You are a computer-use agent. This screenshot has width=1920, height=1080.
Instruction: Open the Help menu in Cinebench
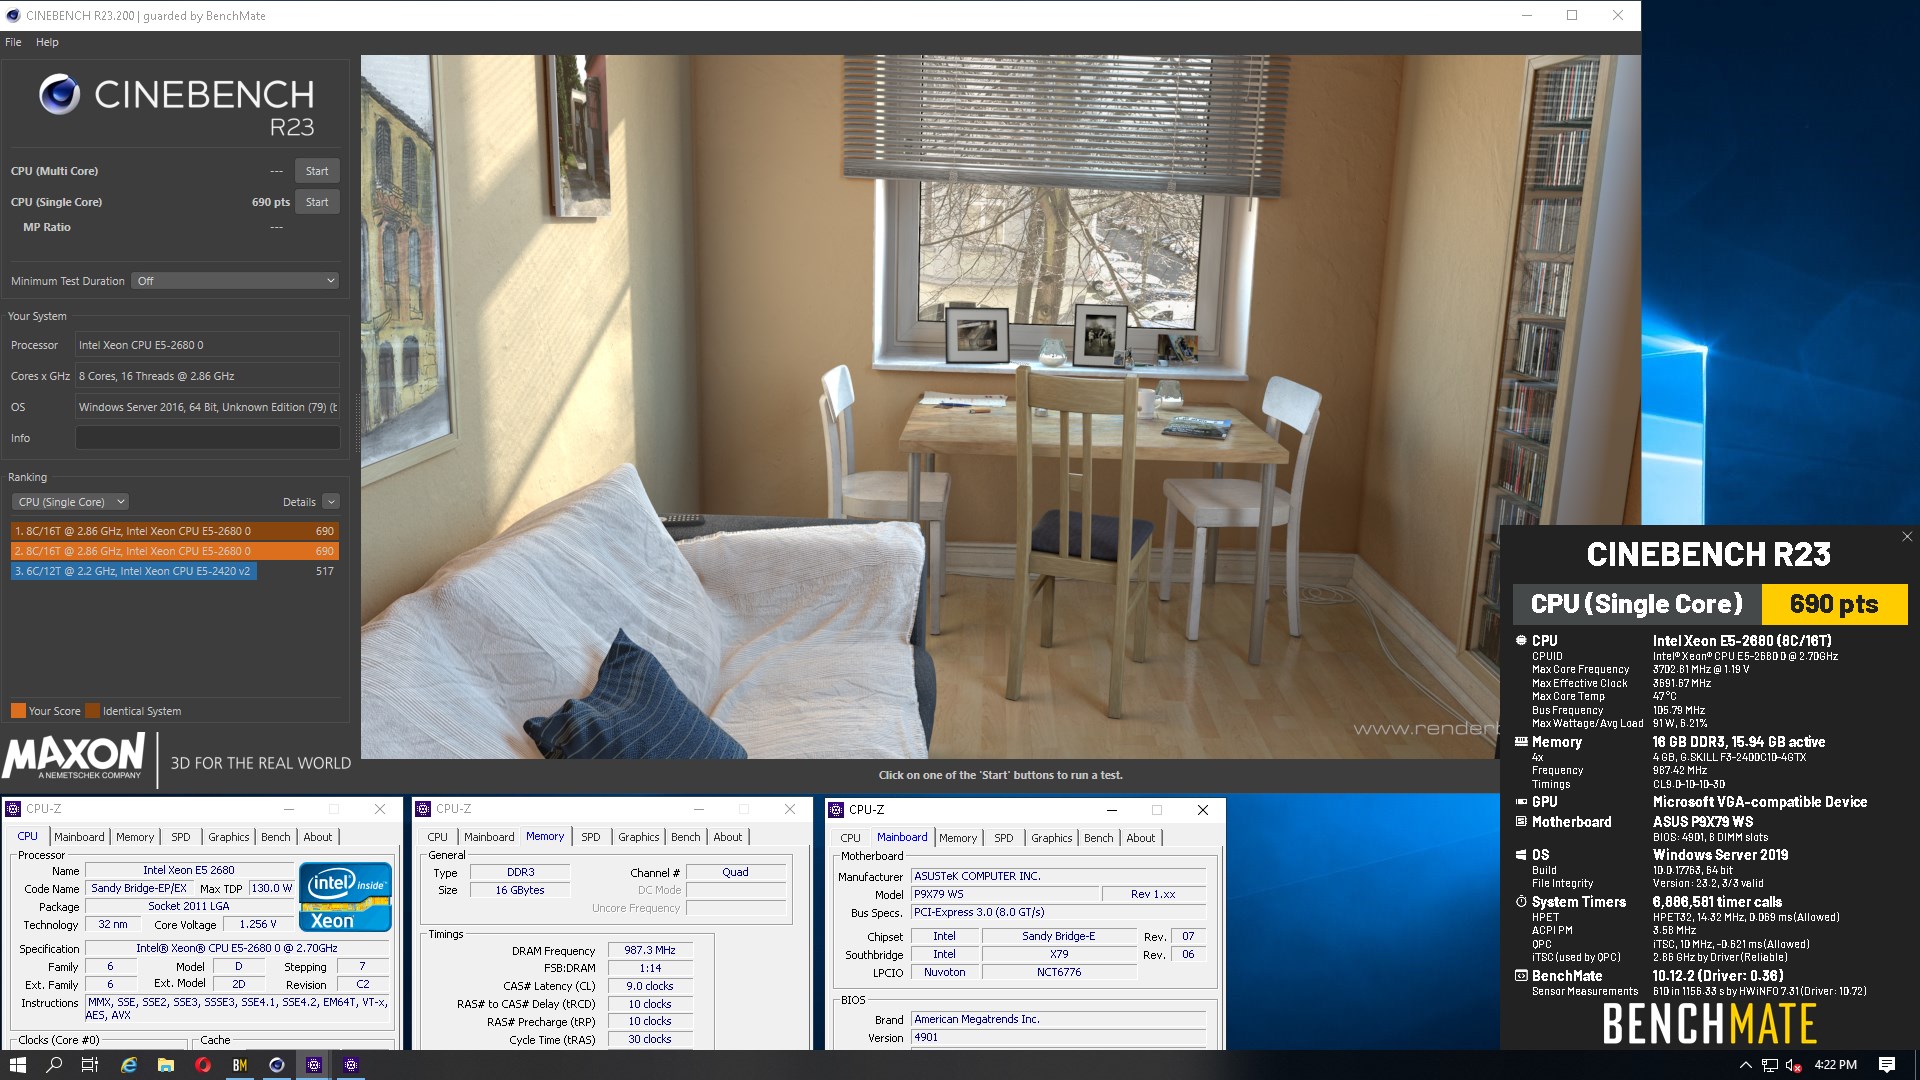tap(47, 42)
